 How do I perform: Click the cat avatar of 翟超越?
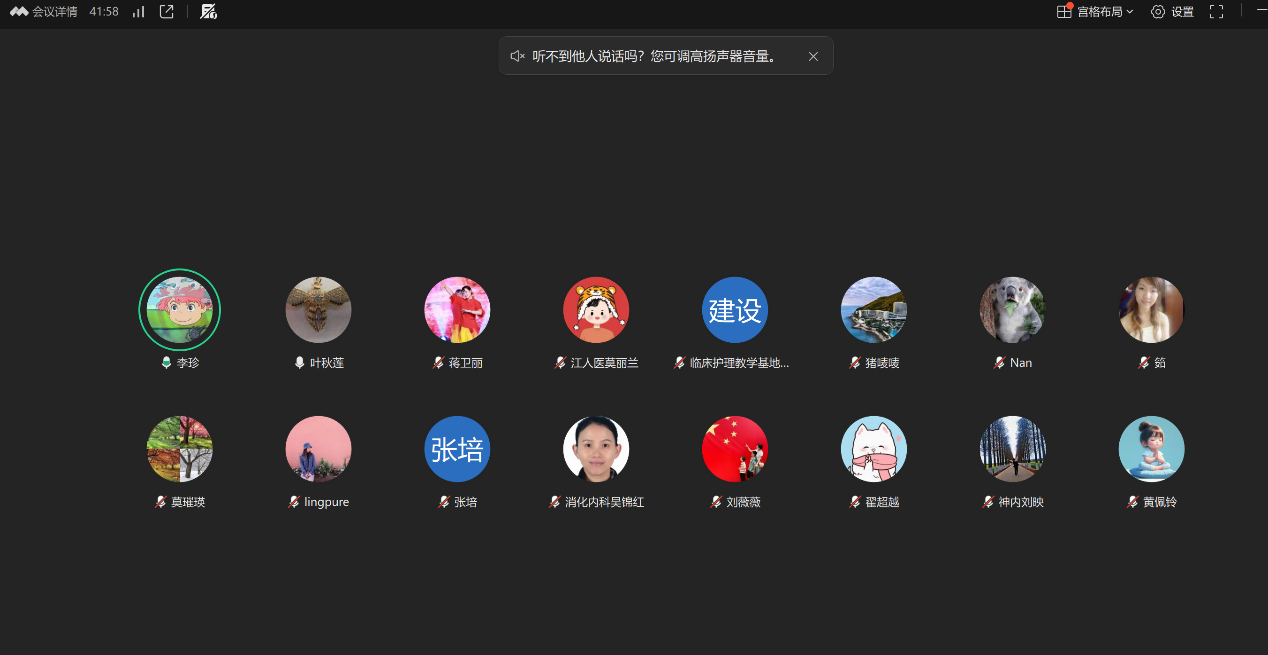[873, 449]
